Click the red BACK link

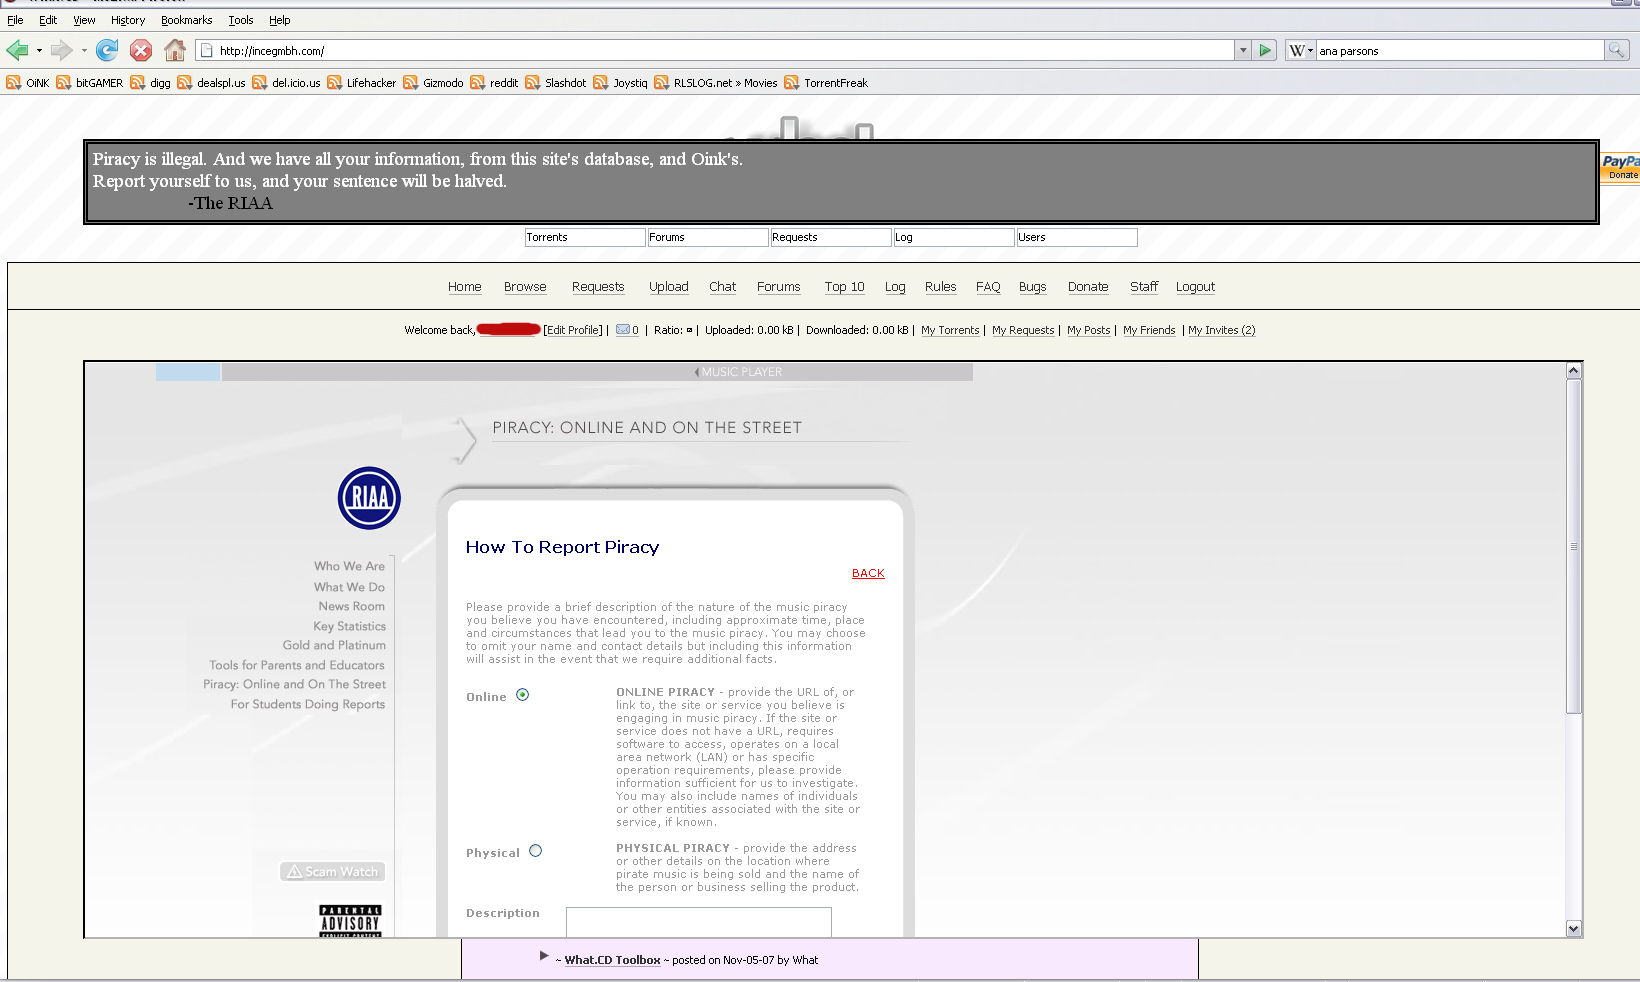(868, 574)
